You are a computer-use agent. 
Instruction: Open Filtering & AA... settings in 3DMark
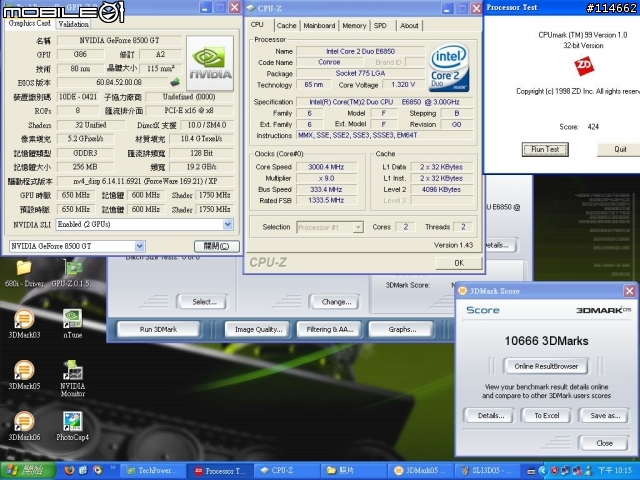point(330,329)
